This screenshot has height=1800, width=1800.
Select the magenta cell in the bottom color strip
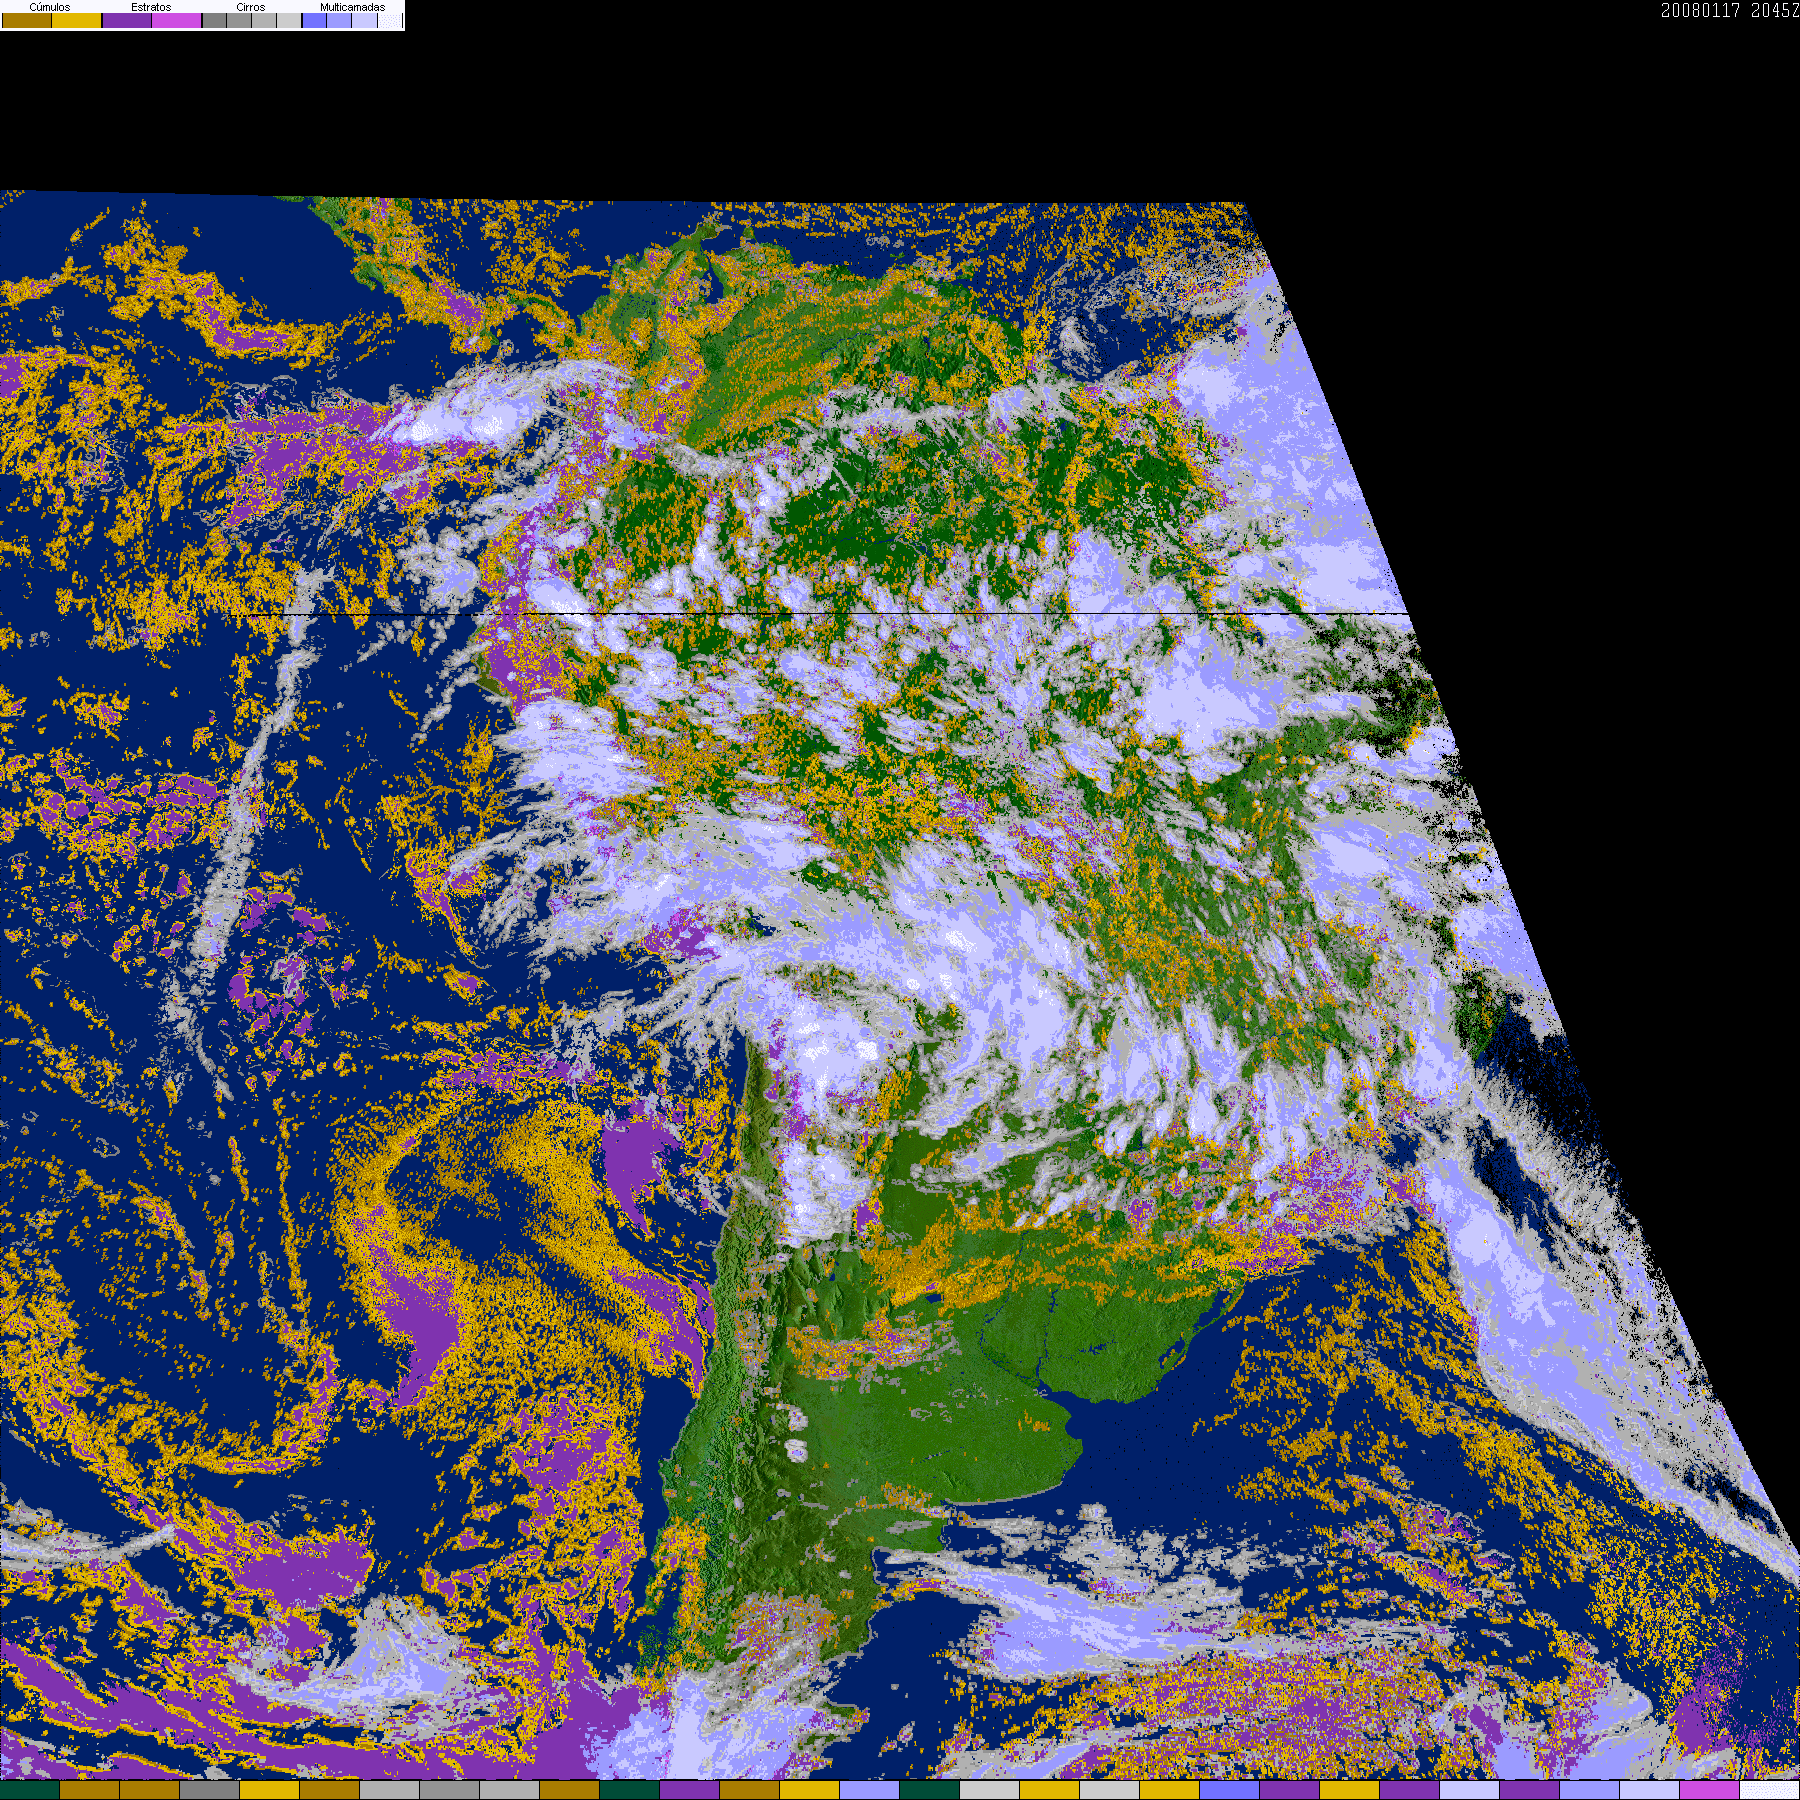coord(1709,1790)
